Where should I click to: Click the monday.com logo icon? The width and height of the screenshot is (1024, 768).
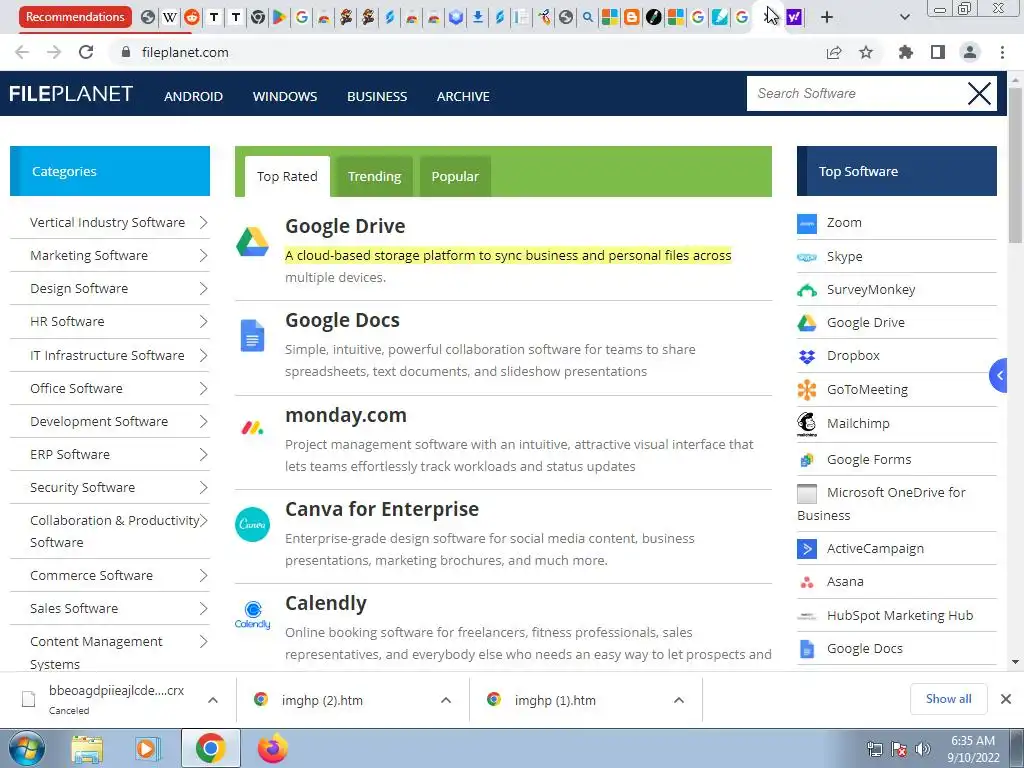(253, 428)
